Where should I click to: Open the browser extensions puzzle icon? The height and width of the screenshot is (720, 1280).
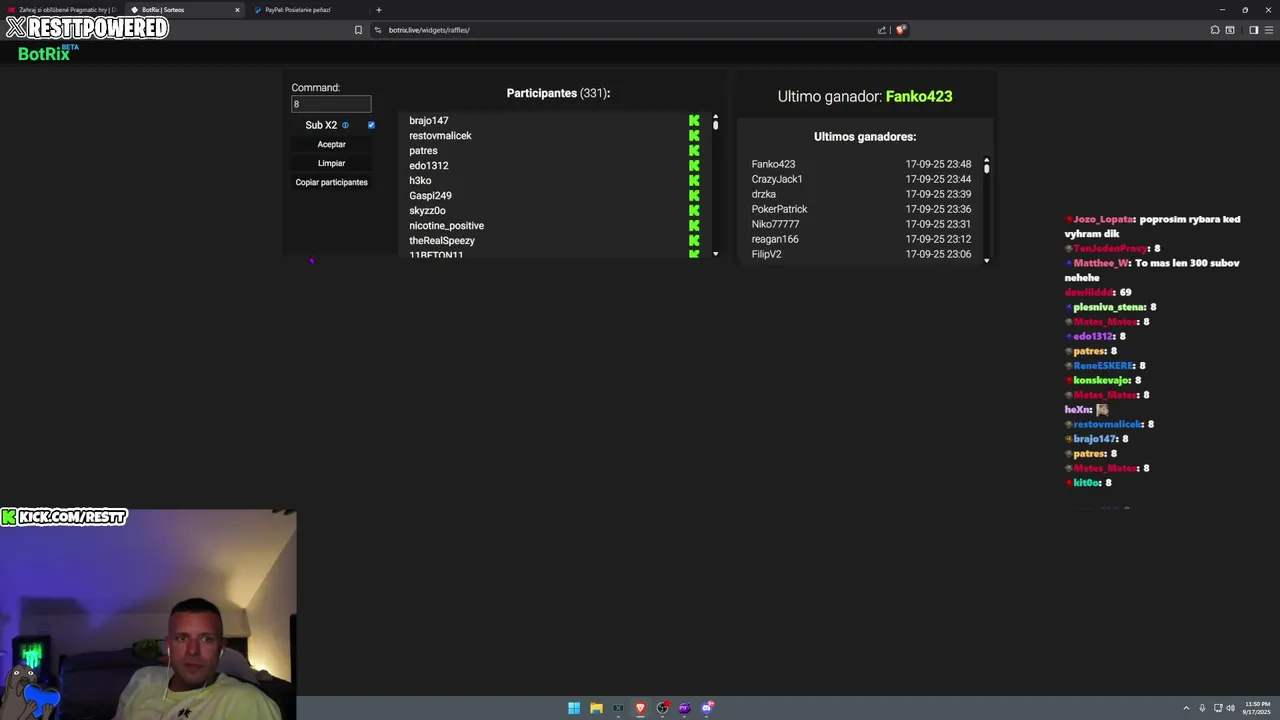point(1215,30)
